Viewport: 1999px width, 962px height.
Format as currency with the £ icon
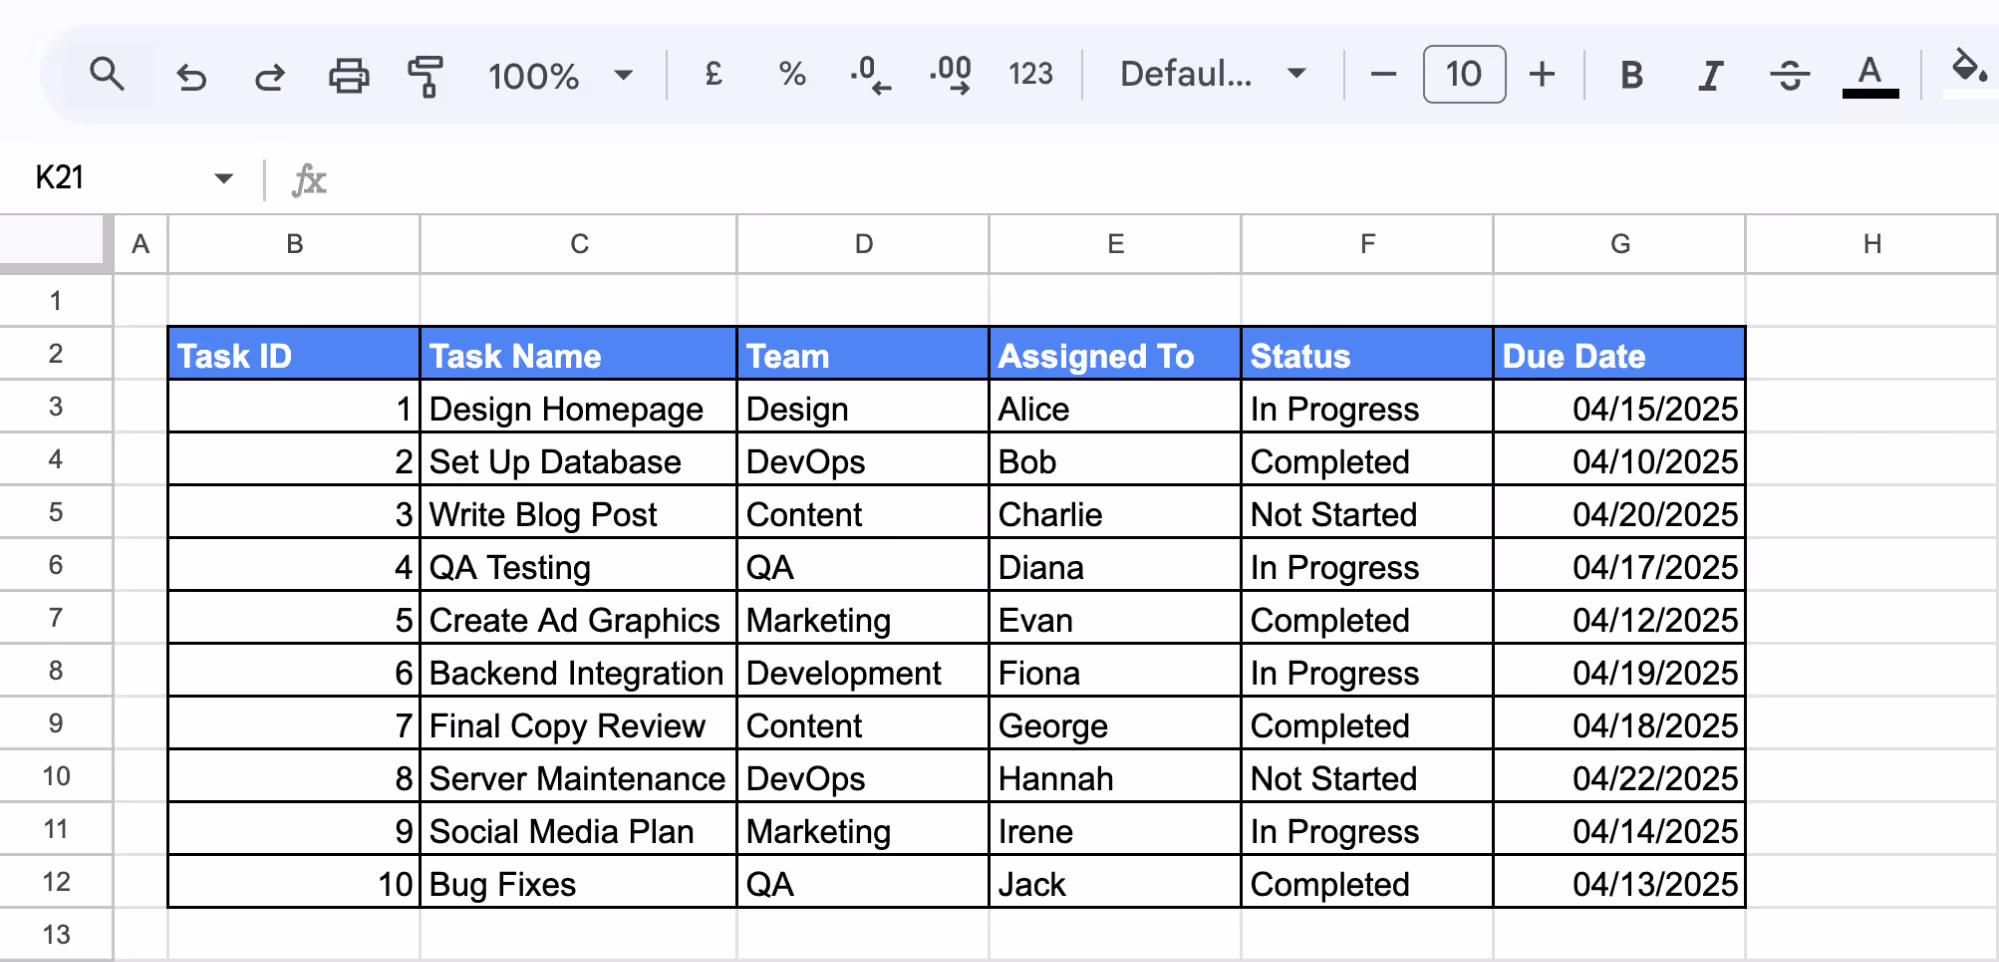[712, 74]
